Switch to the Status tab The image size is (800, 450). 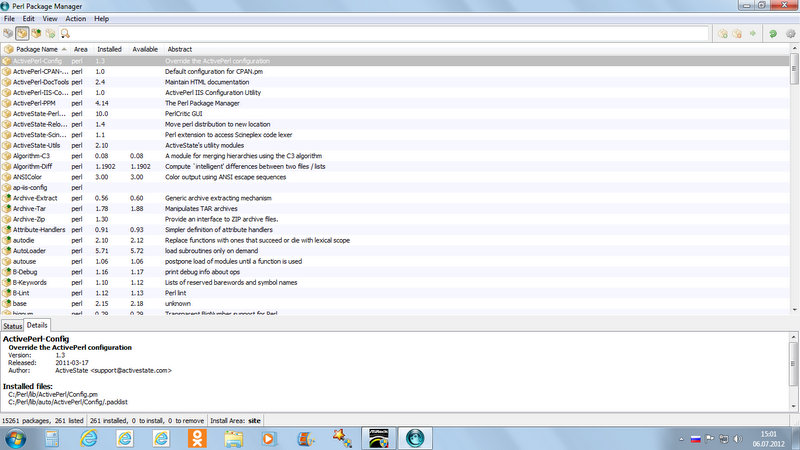point(12,326)
